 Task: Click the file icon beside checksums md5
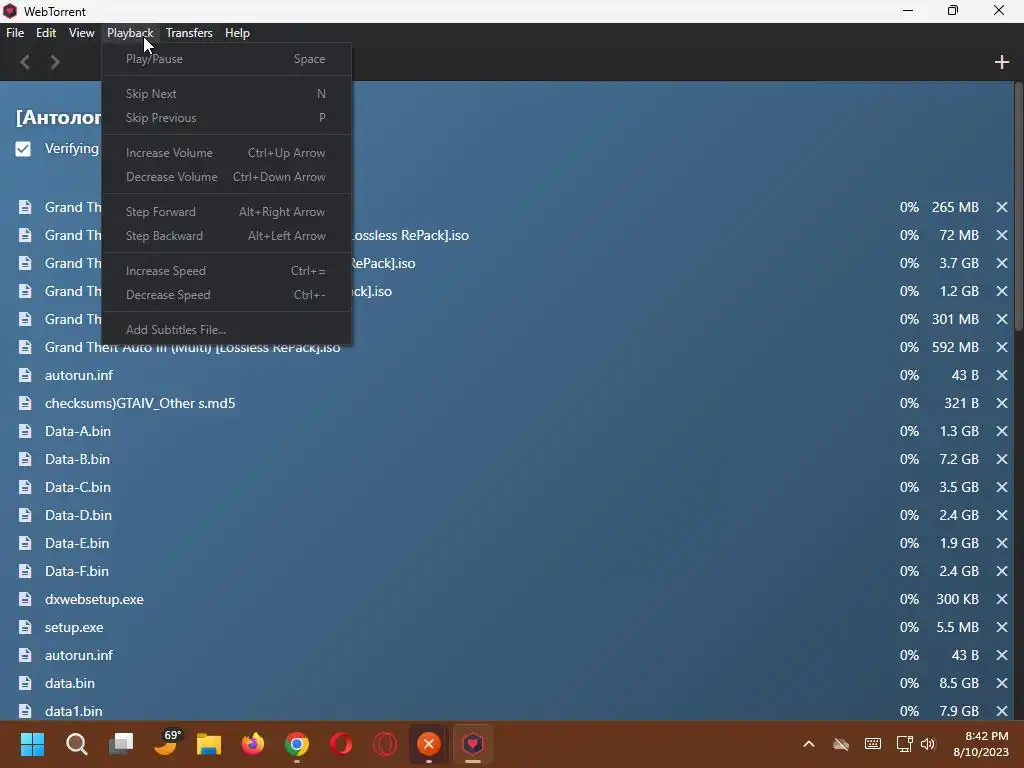[x=25, y=403]
